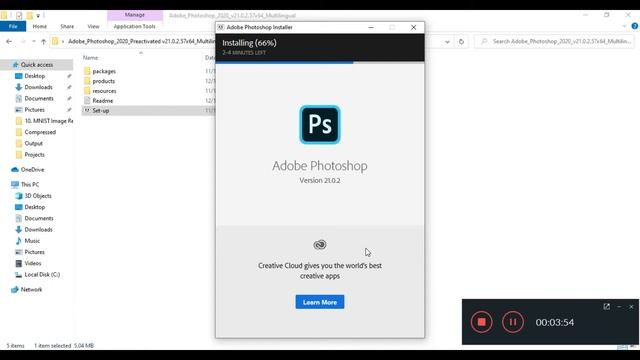The image size is (640, 360).
Task: Click the recording timer 00:03:54
Action: point(555,322)
